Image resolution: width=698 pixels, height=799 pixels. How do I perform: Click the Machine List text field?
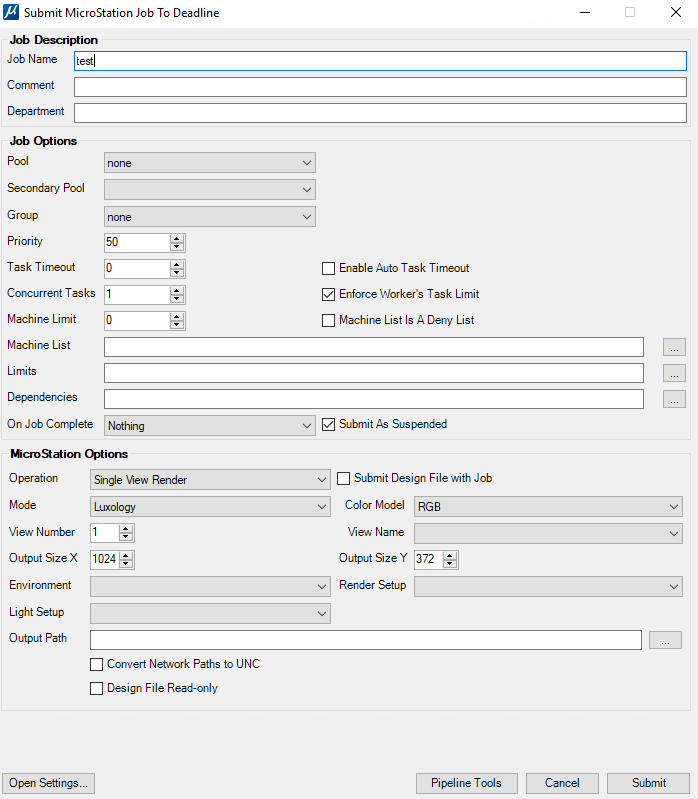point(374,347)
